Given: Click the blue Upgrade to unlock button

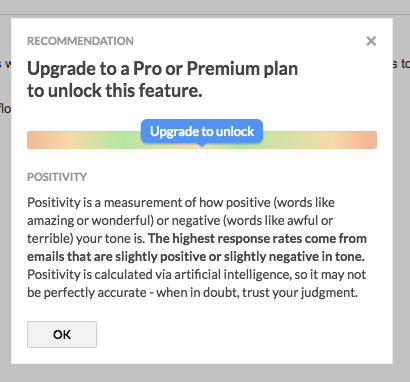Looking at the screenshot, I should click(x=202, y=131).
